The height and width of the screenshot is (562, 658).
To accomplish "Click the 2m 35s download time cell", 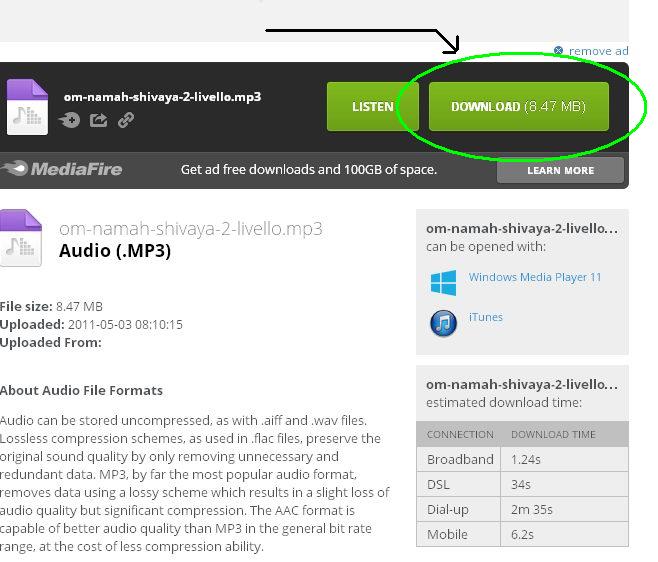I will click(565, 510).
